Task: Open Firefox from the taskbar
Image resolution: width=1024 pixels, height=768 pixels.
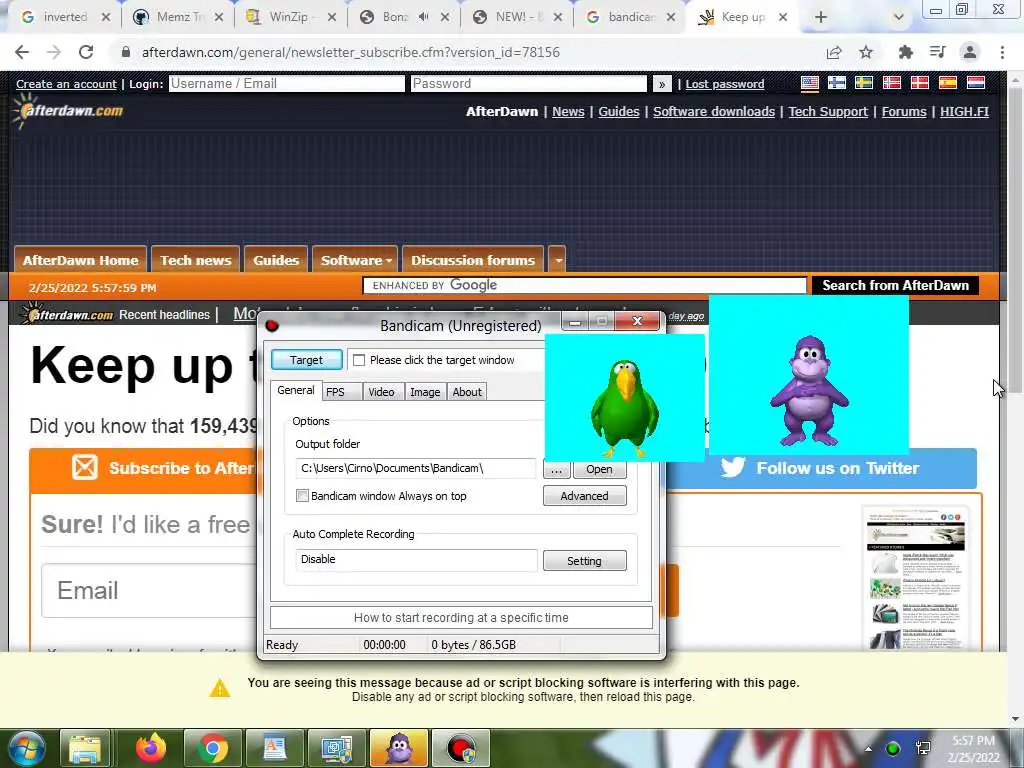Action: pos(151,748)
